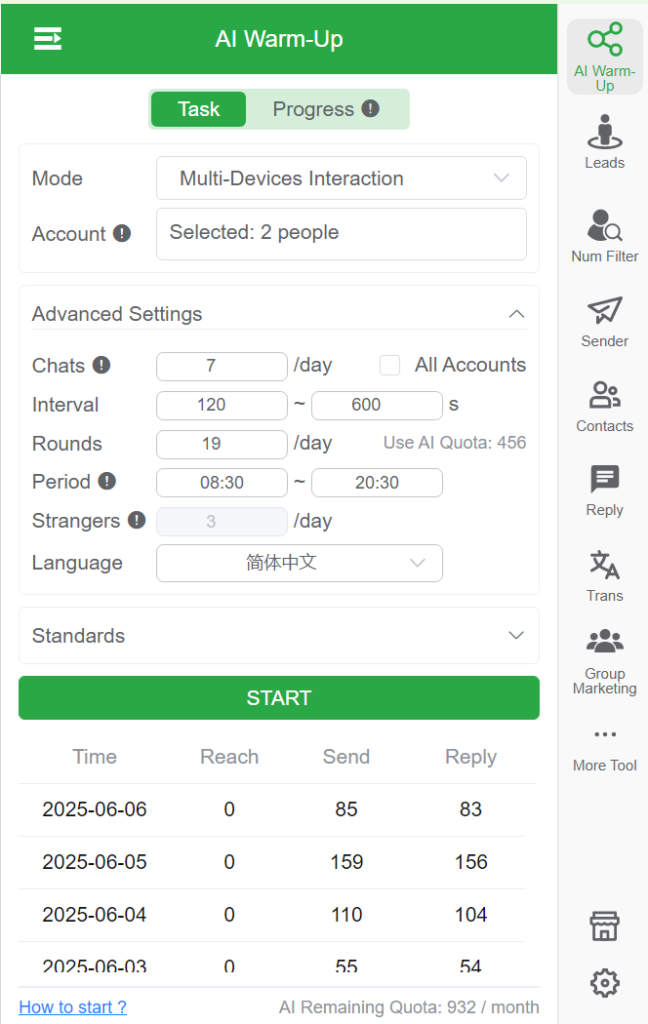This screenshot has height=1024, width=648.
Task: Open the Reply chat-bubble tool
Action: point(604,490)
